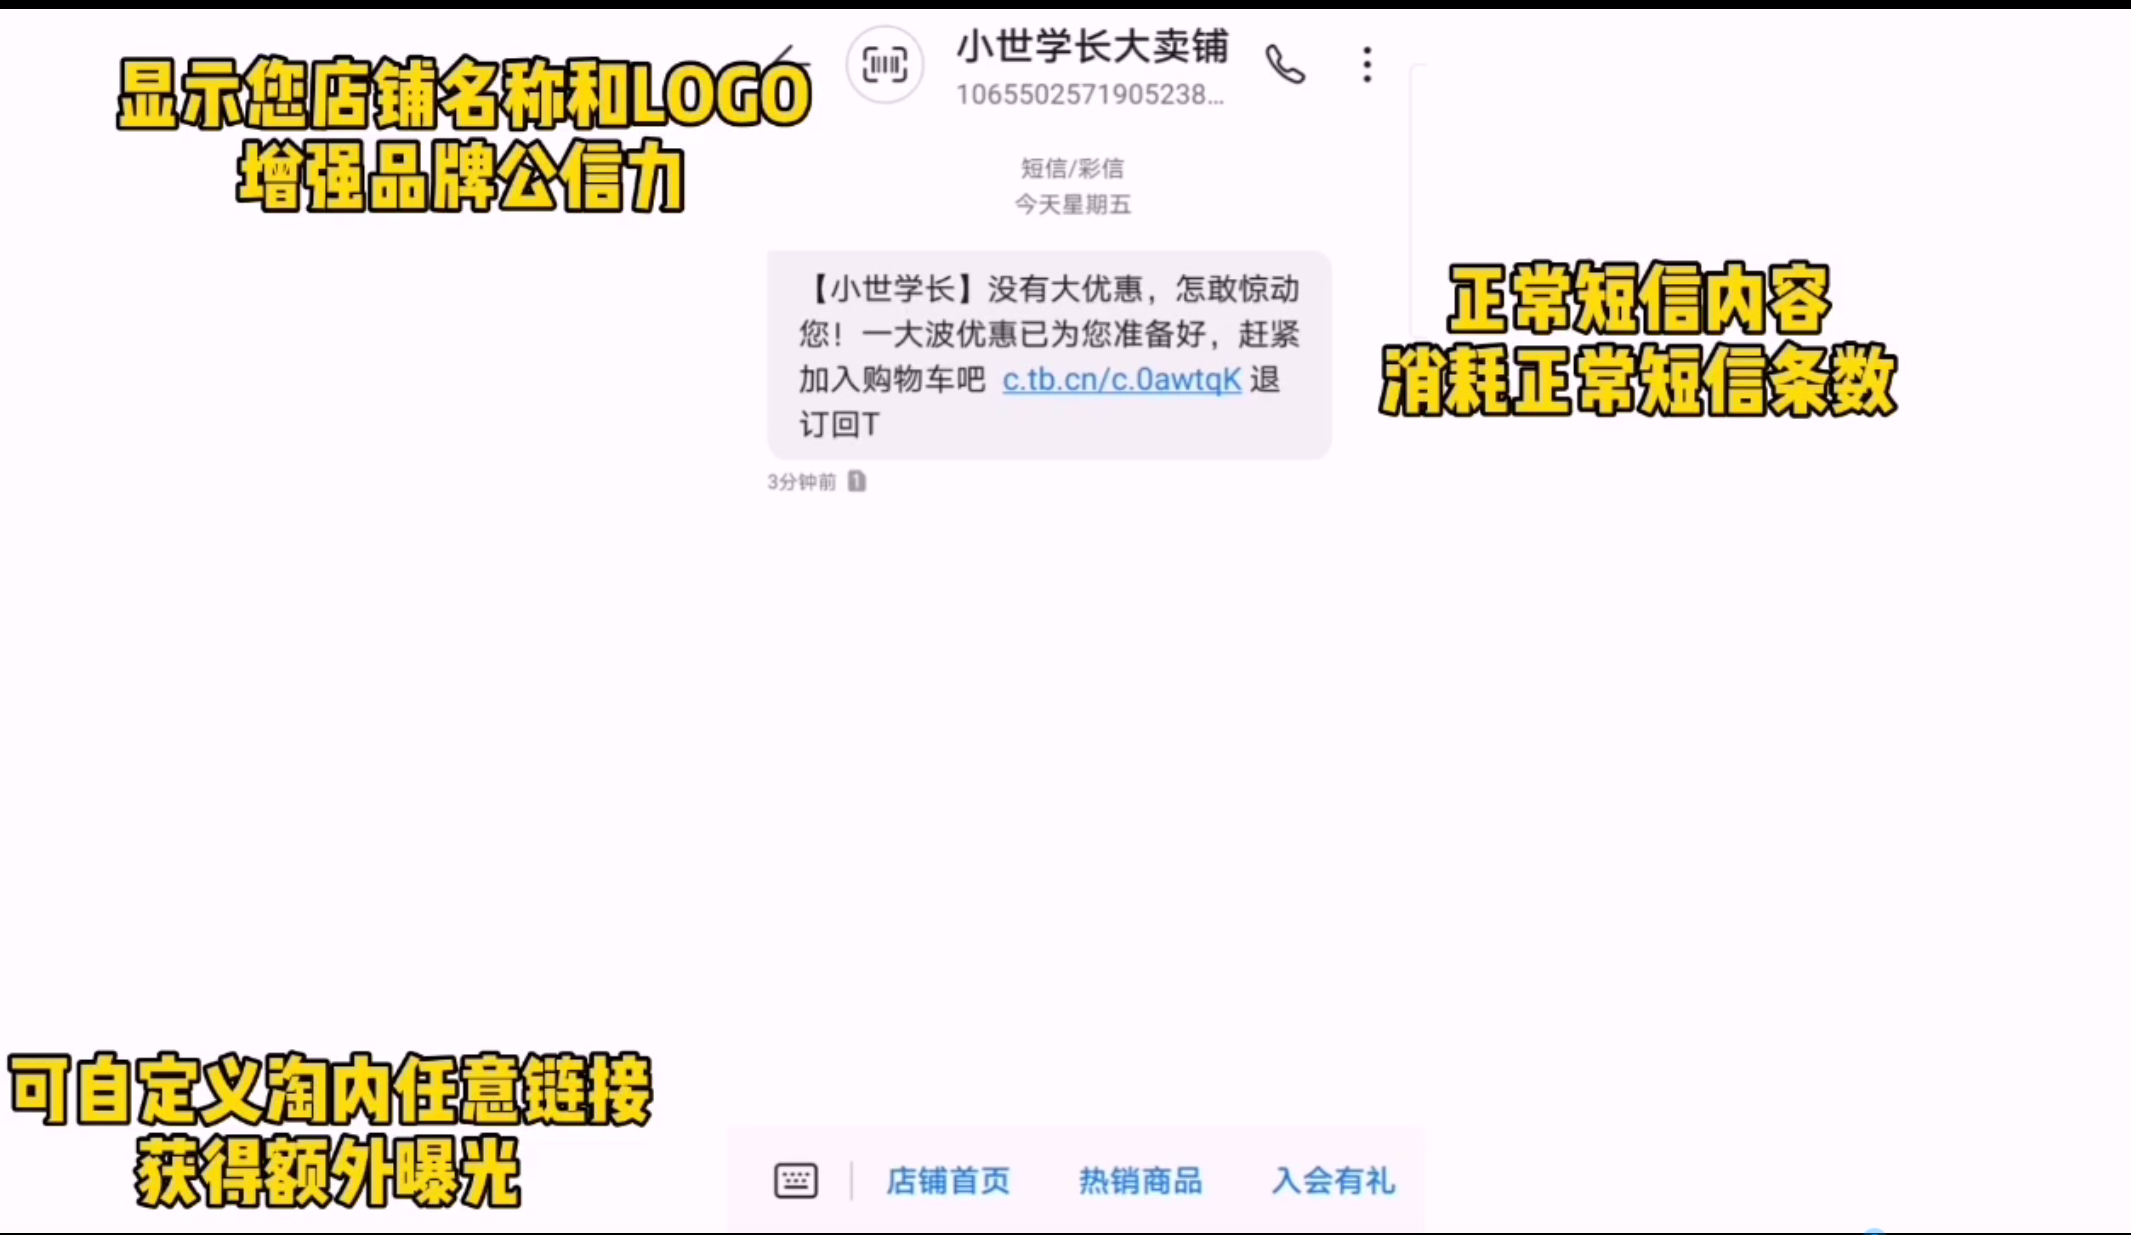The width and height of the screenshot is (2131, 1235).
Task: Open the three-dot more options menu
Action: tap(1367, 65)
